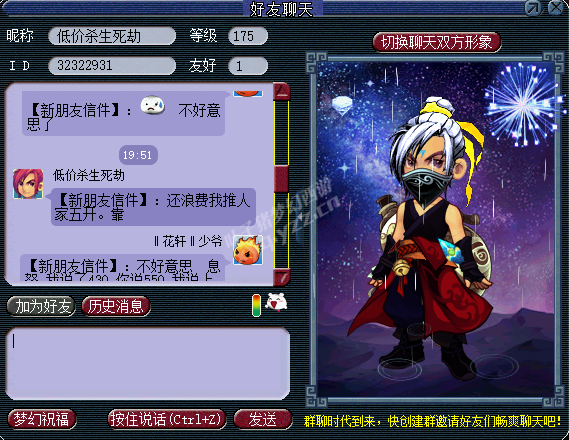This screenshot has height=440, width=569.
Task: Send the message with 发送 button
Action: point(263,420)
